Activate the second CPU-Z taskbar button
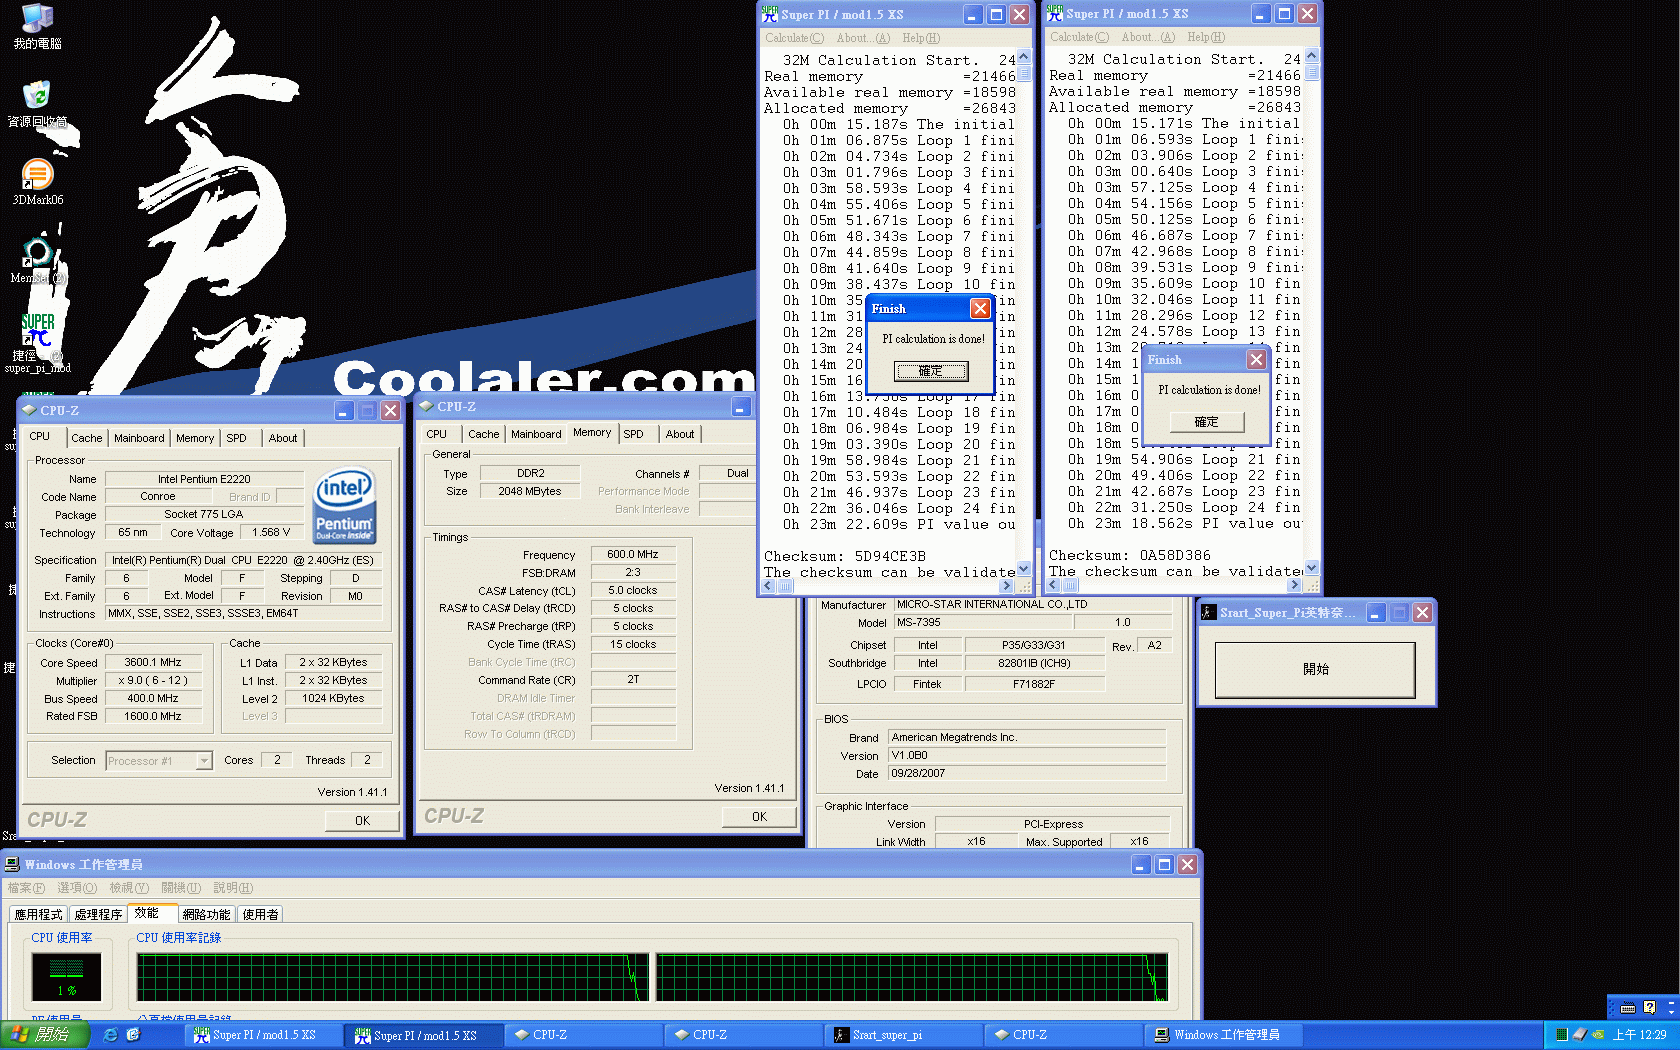The image size is (1680, 1050). (x=743, y=1035)
